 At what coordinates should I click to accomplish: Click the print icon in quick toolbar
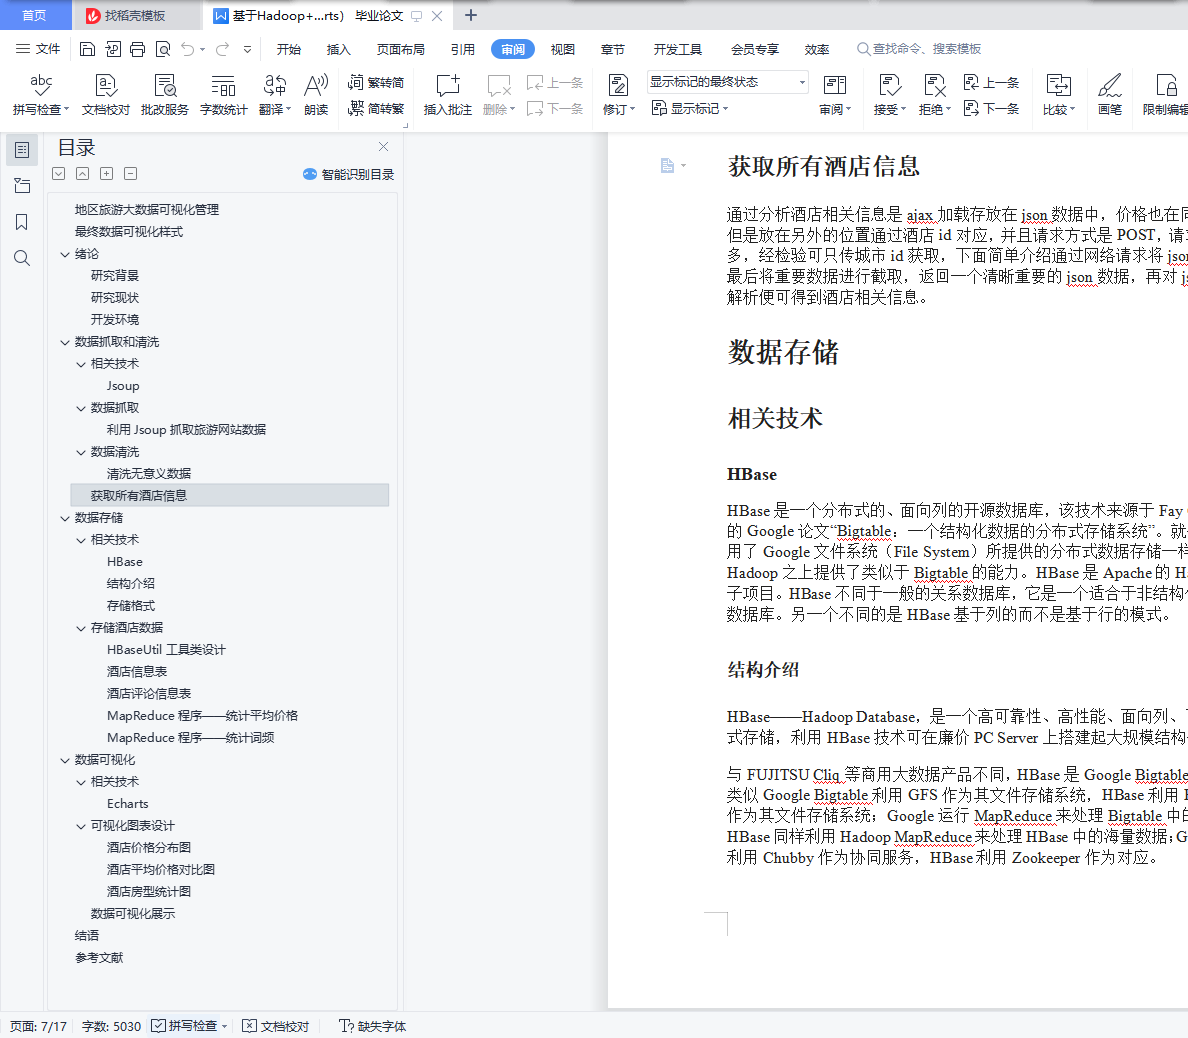coord(137,49)
